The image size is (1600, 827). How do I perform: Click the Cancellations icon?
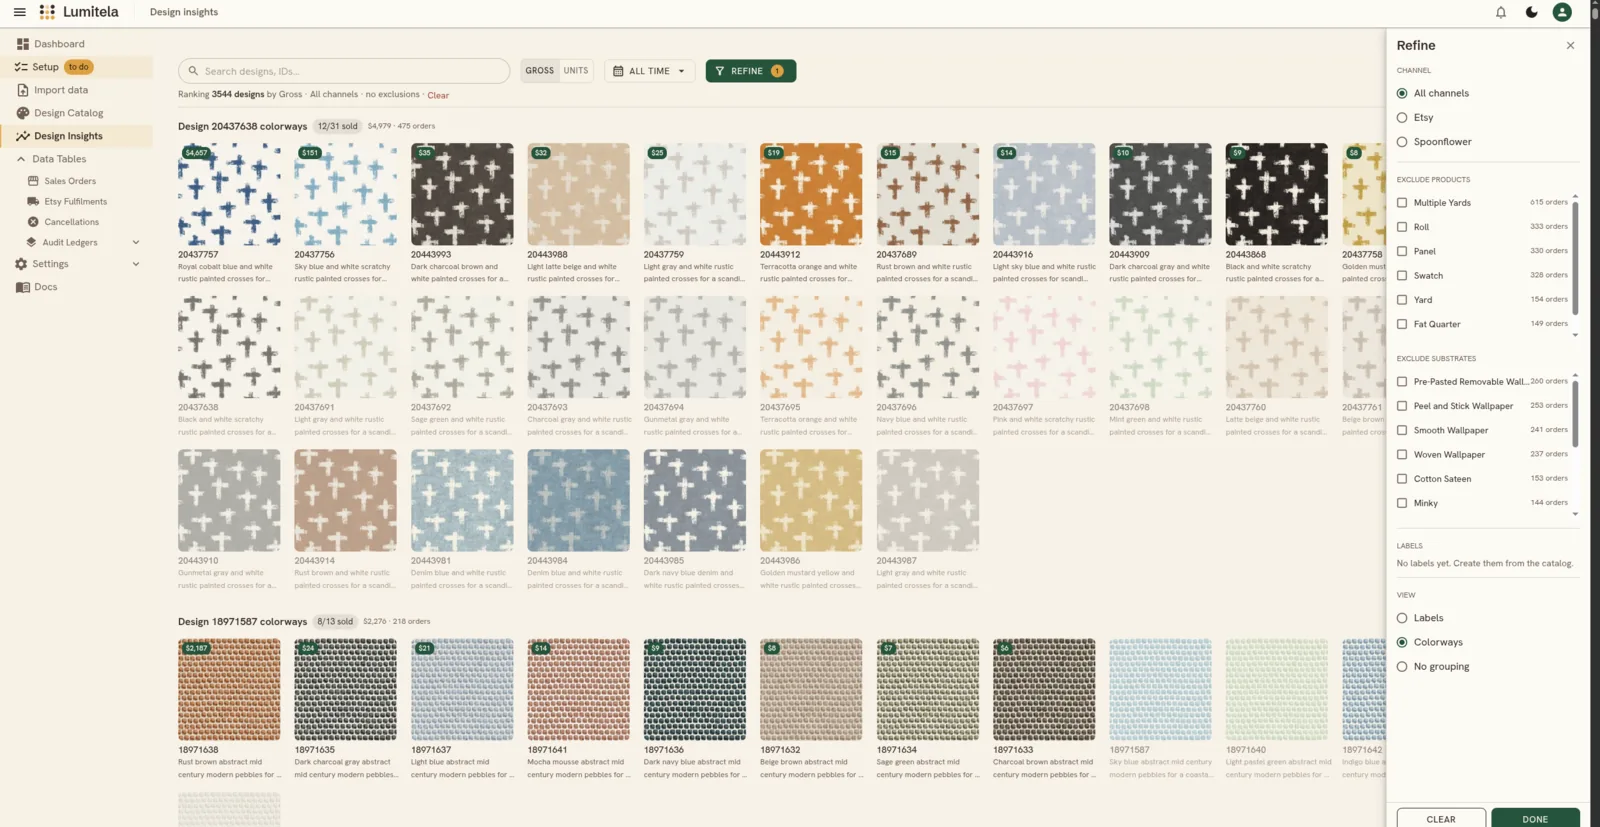tap(33, 222)
